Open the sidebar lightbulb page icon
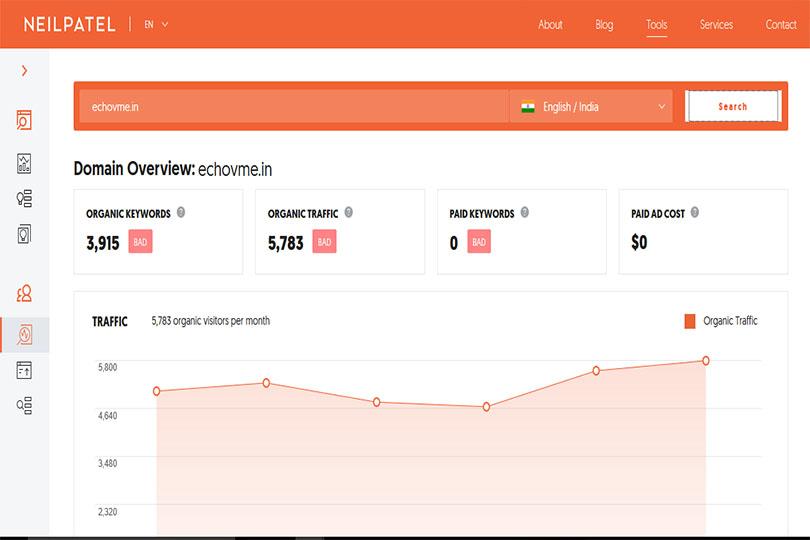810x540 pixels. 24,234
